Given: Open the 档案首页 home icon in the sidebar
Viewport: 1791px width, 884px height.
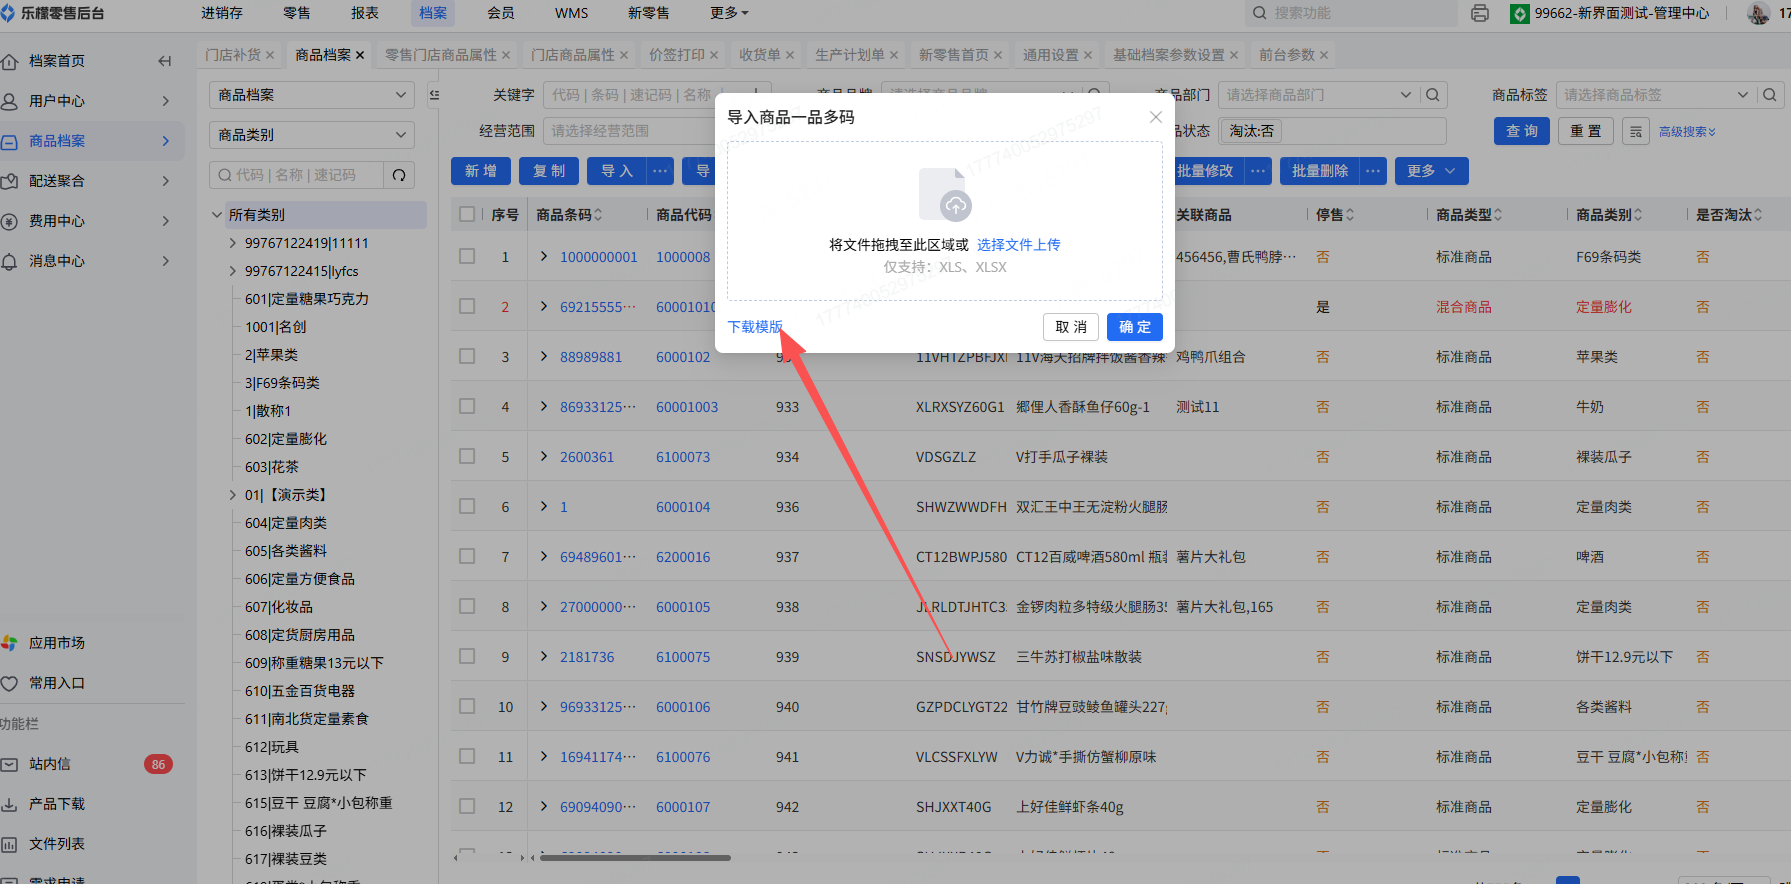Looking at the screenshot, I should click(10, 61).
